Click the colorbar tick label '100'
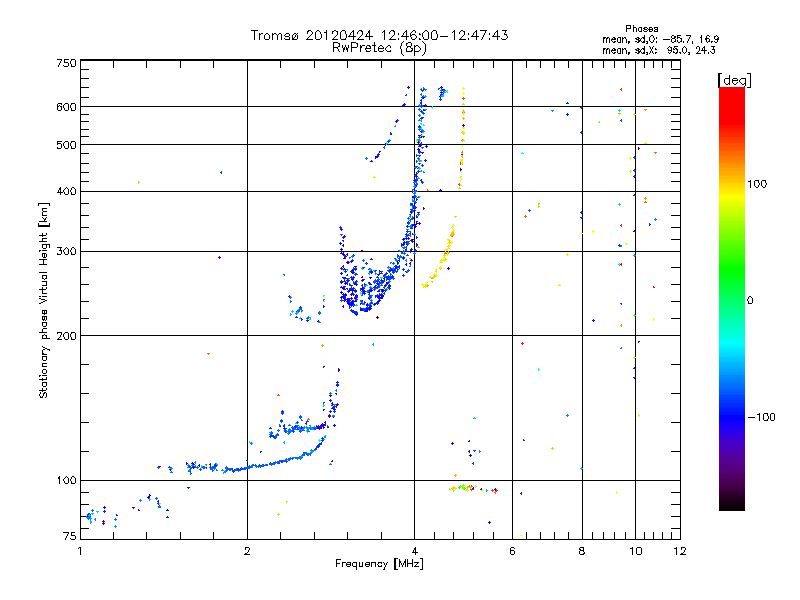Viewport: 800px width, 600px height. [x=757, y=184]
